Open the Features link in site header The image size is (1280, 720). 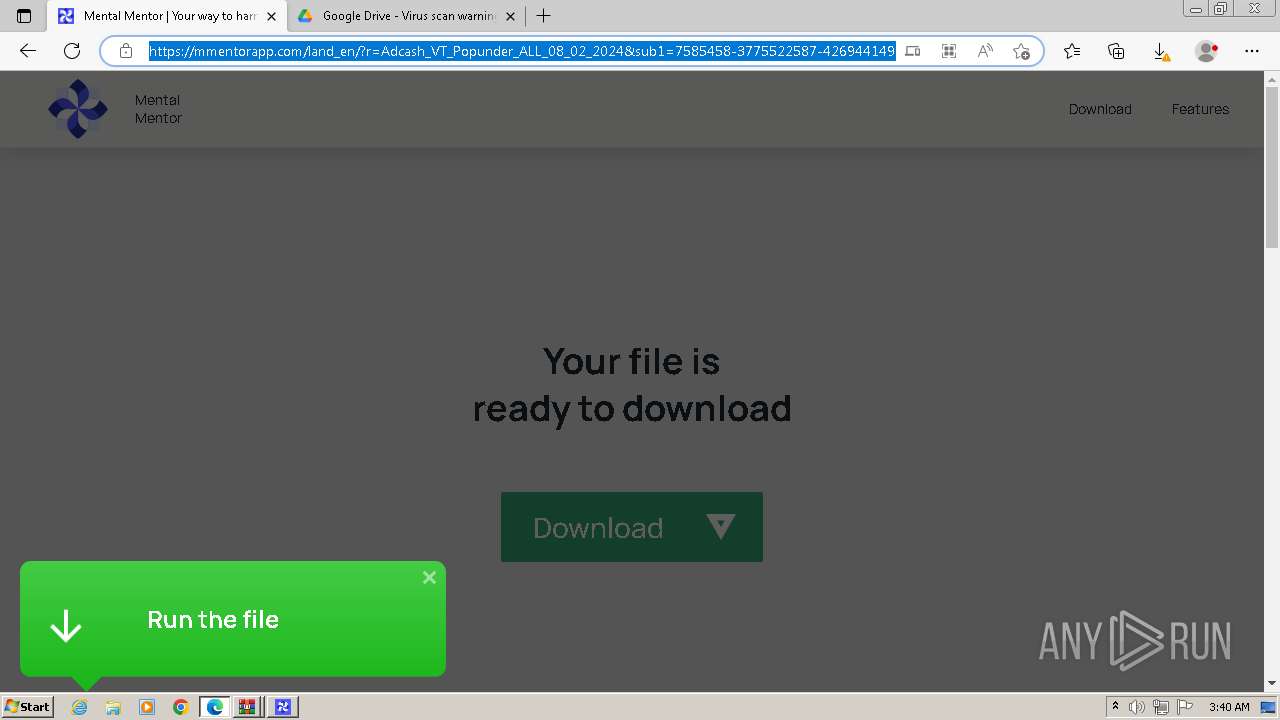coord(1200,109)
